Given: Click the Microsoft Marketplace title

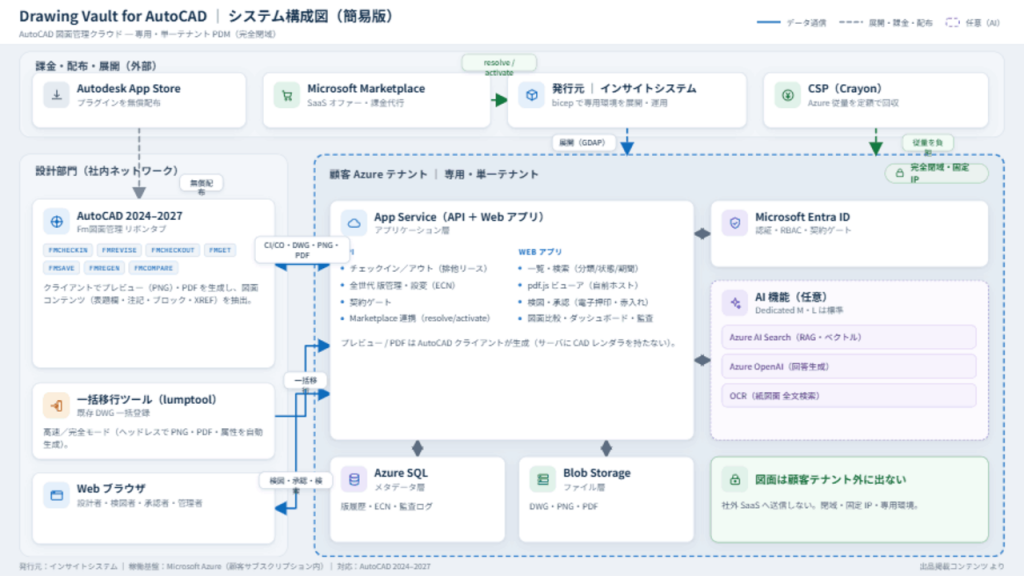Looking at the screenshot, I should click(x=366, y=89).
